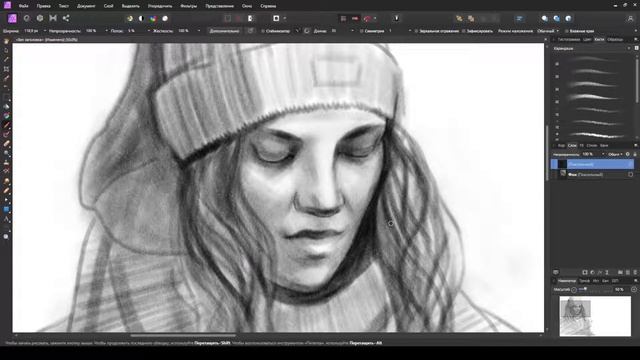This screenshot has width=640, height=360.
Task: Select the Clone Brush tool
Action: [x=6, y=162]
